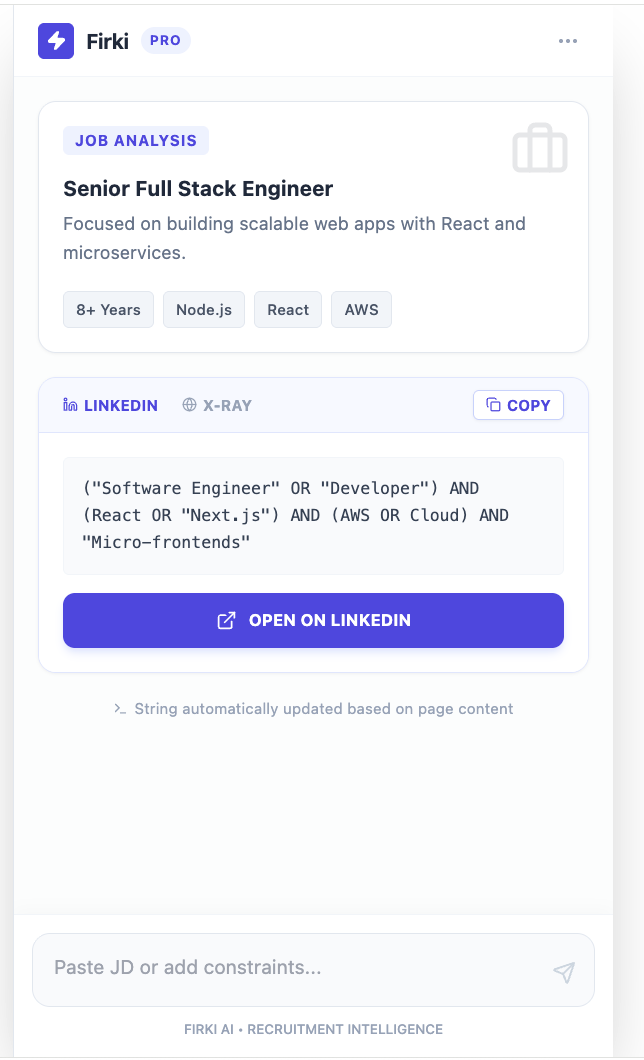Screen dimensions: 644x1060
Task: Click the Firki lightning bolt logo
Action: click(x=56, y=41)
